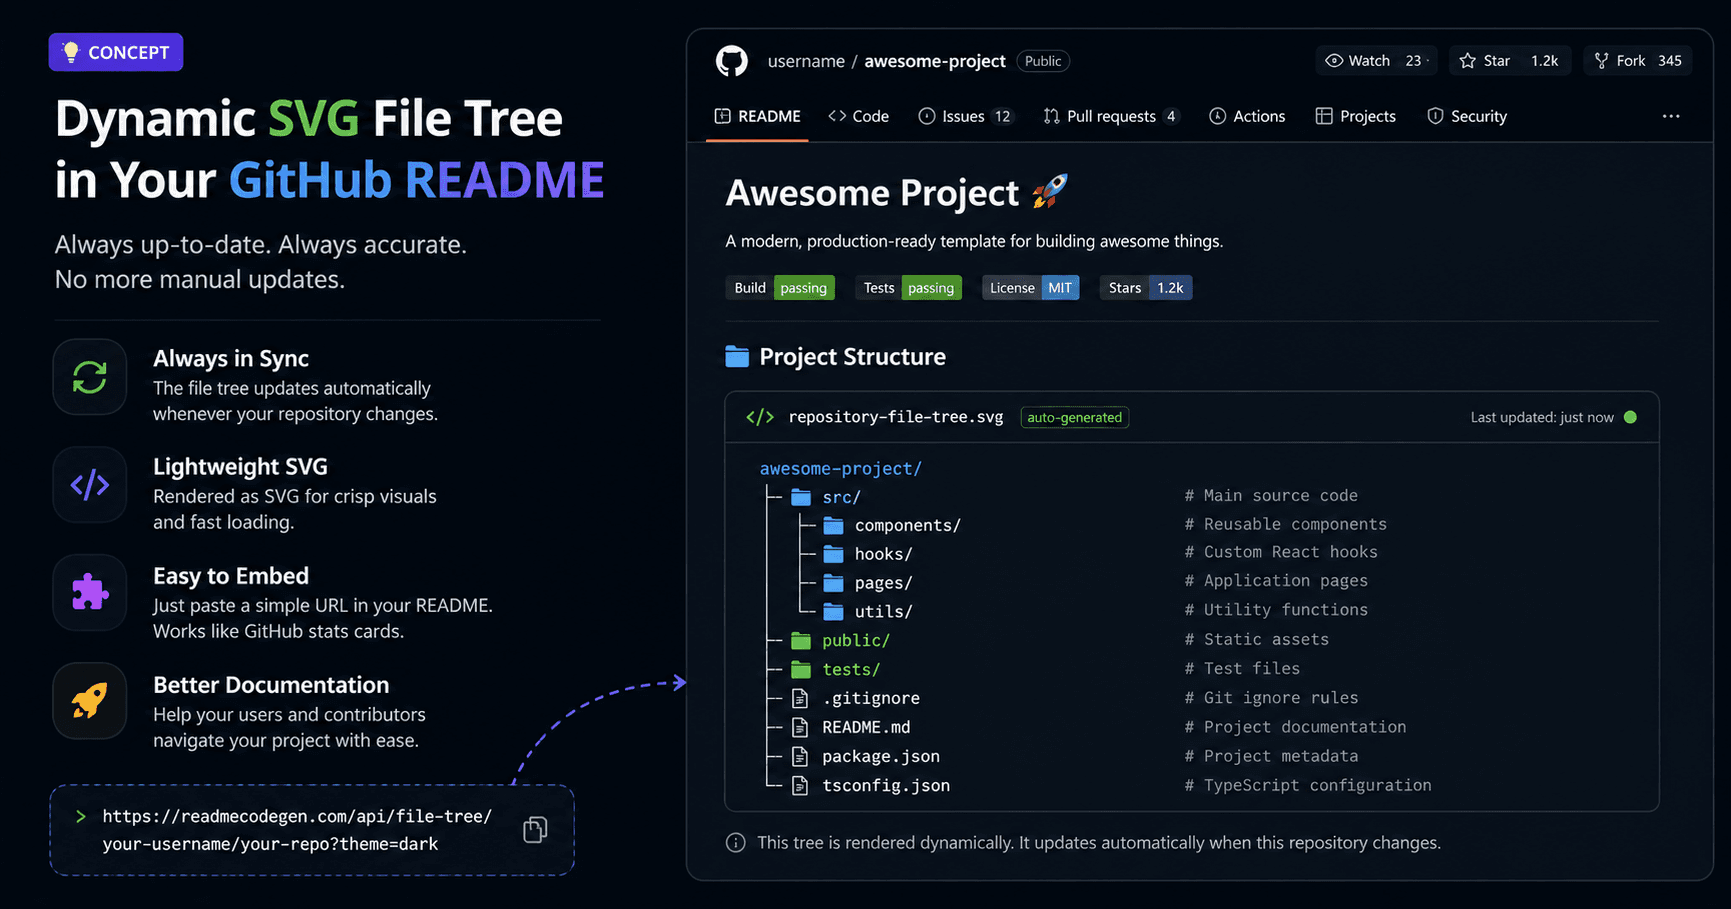Click the repository-file-tree.svg filename
The image size is (1731, 909).
[x=896, y=417]
